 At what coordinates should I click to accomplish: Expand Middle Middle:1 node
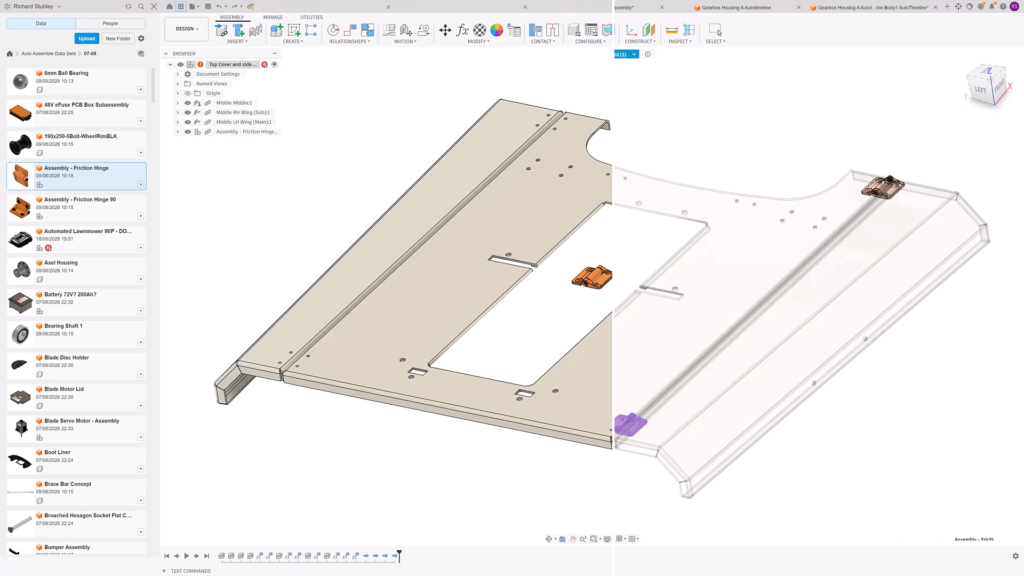pyautogui.click(x=178, y=103)
